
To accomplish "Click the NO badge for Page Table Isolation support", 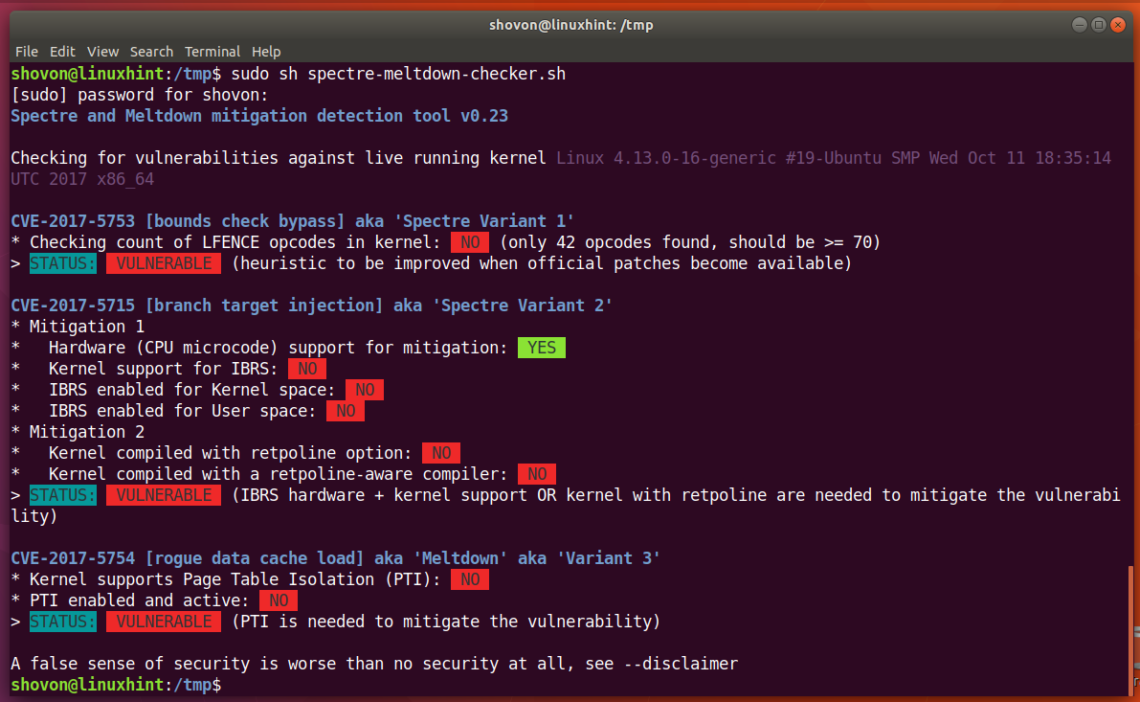I will tap(470, 579).
